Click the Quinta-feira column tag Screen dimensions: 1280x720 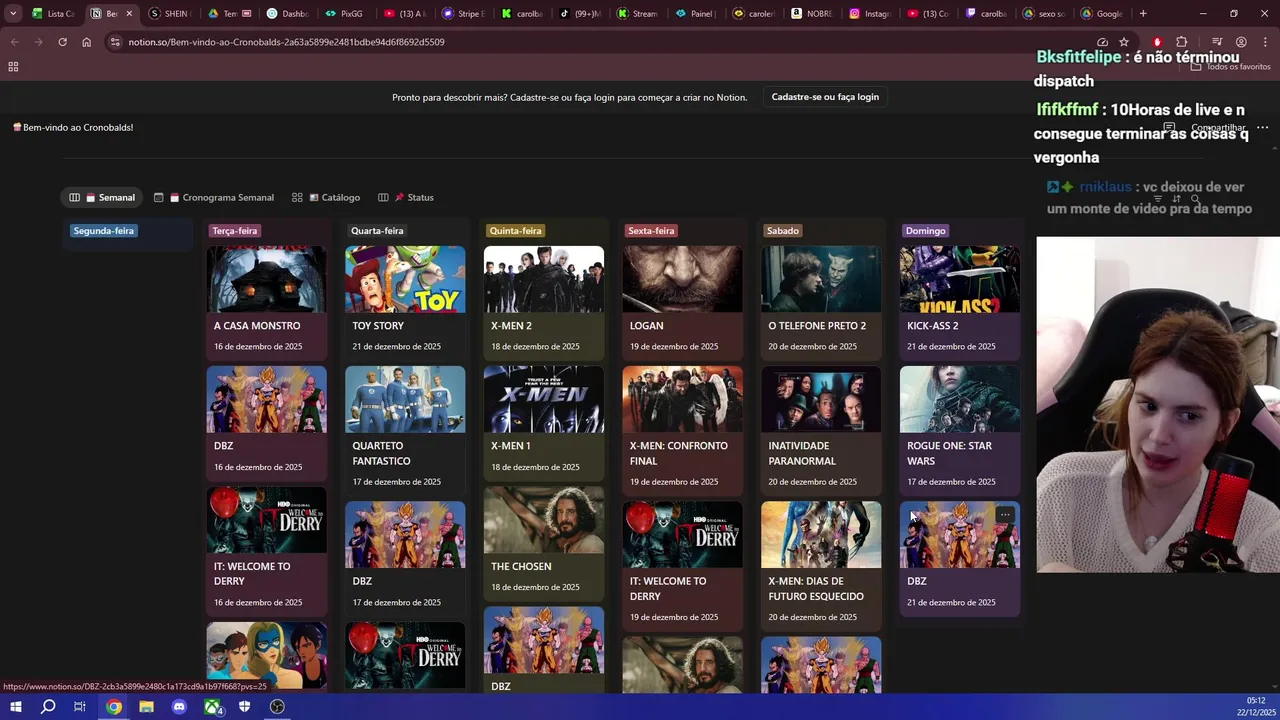coord(515,231)
